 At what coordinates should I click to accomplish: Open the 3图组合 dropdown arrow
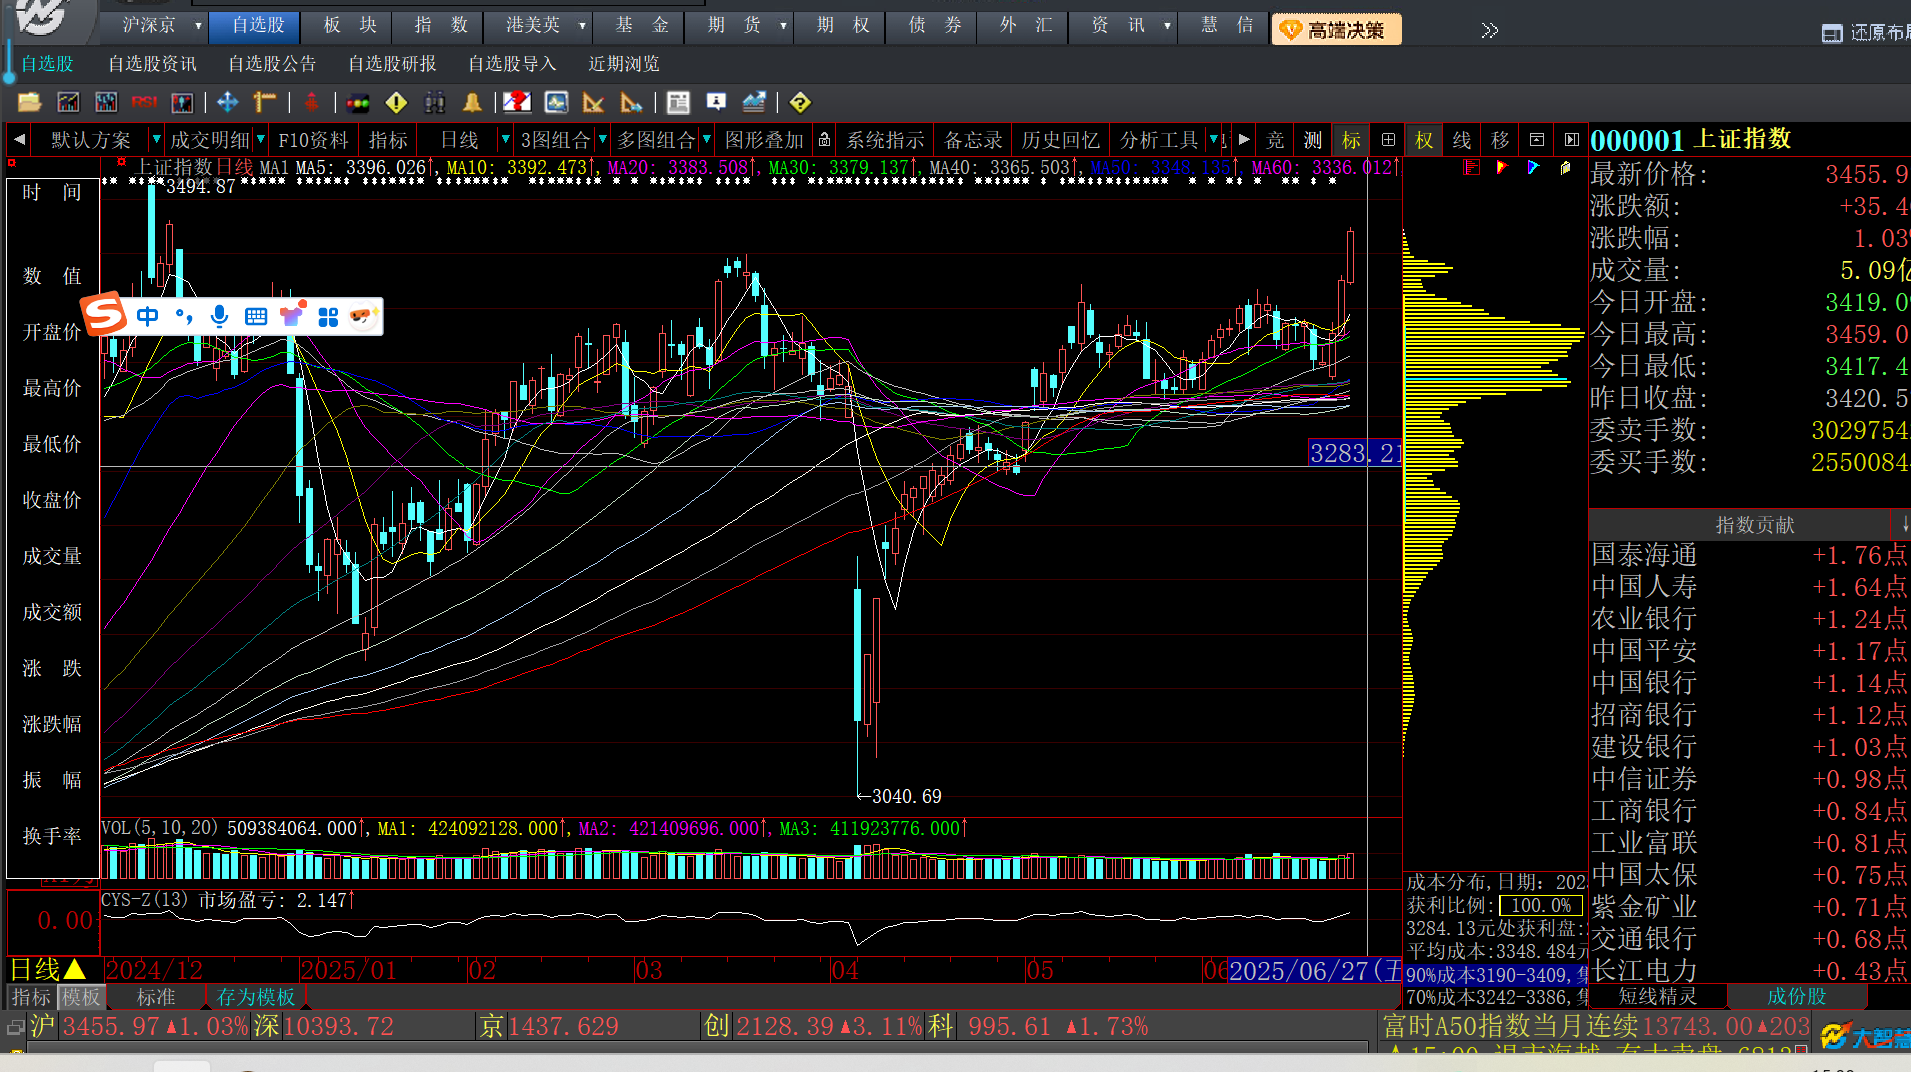click(602, 140)
